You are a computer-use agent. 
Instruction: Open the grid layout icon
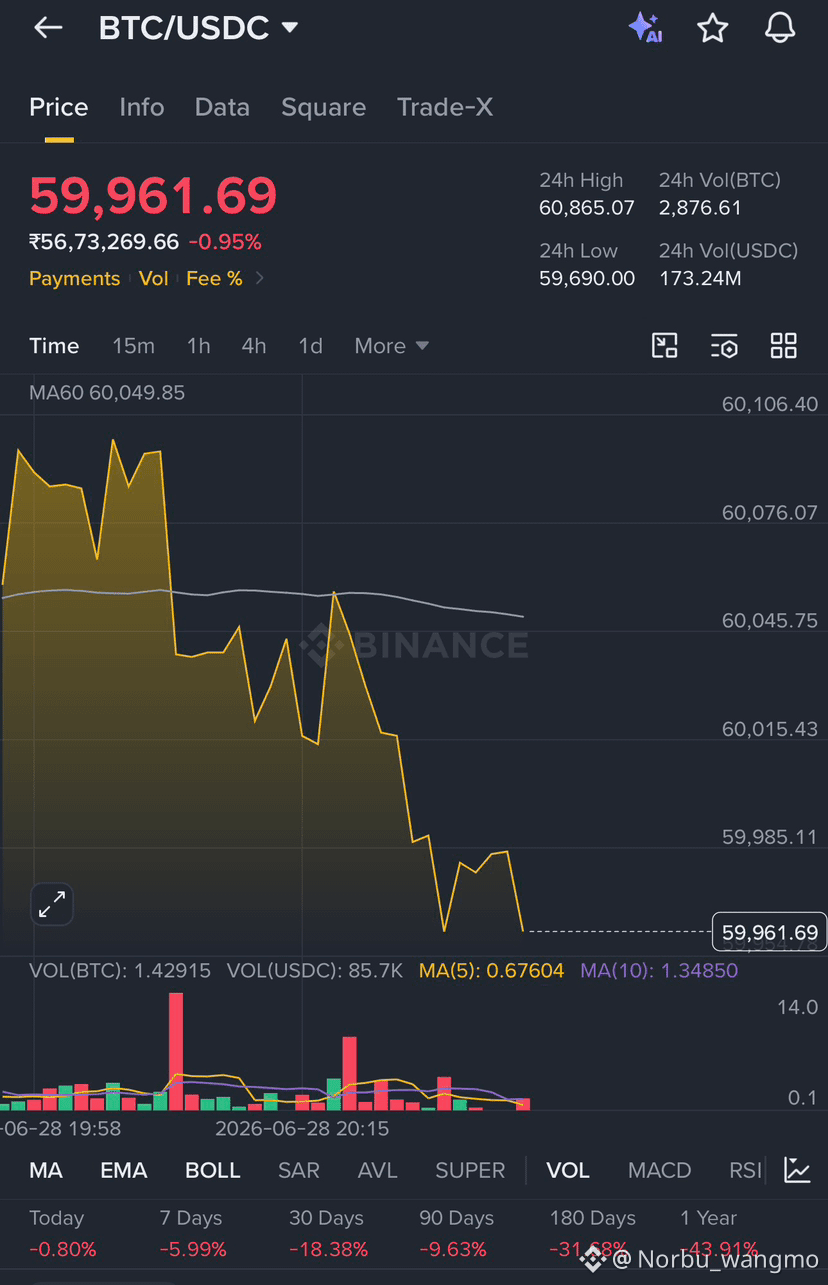click(784, 346)
